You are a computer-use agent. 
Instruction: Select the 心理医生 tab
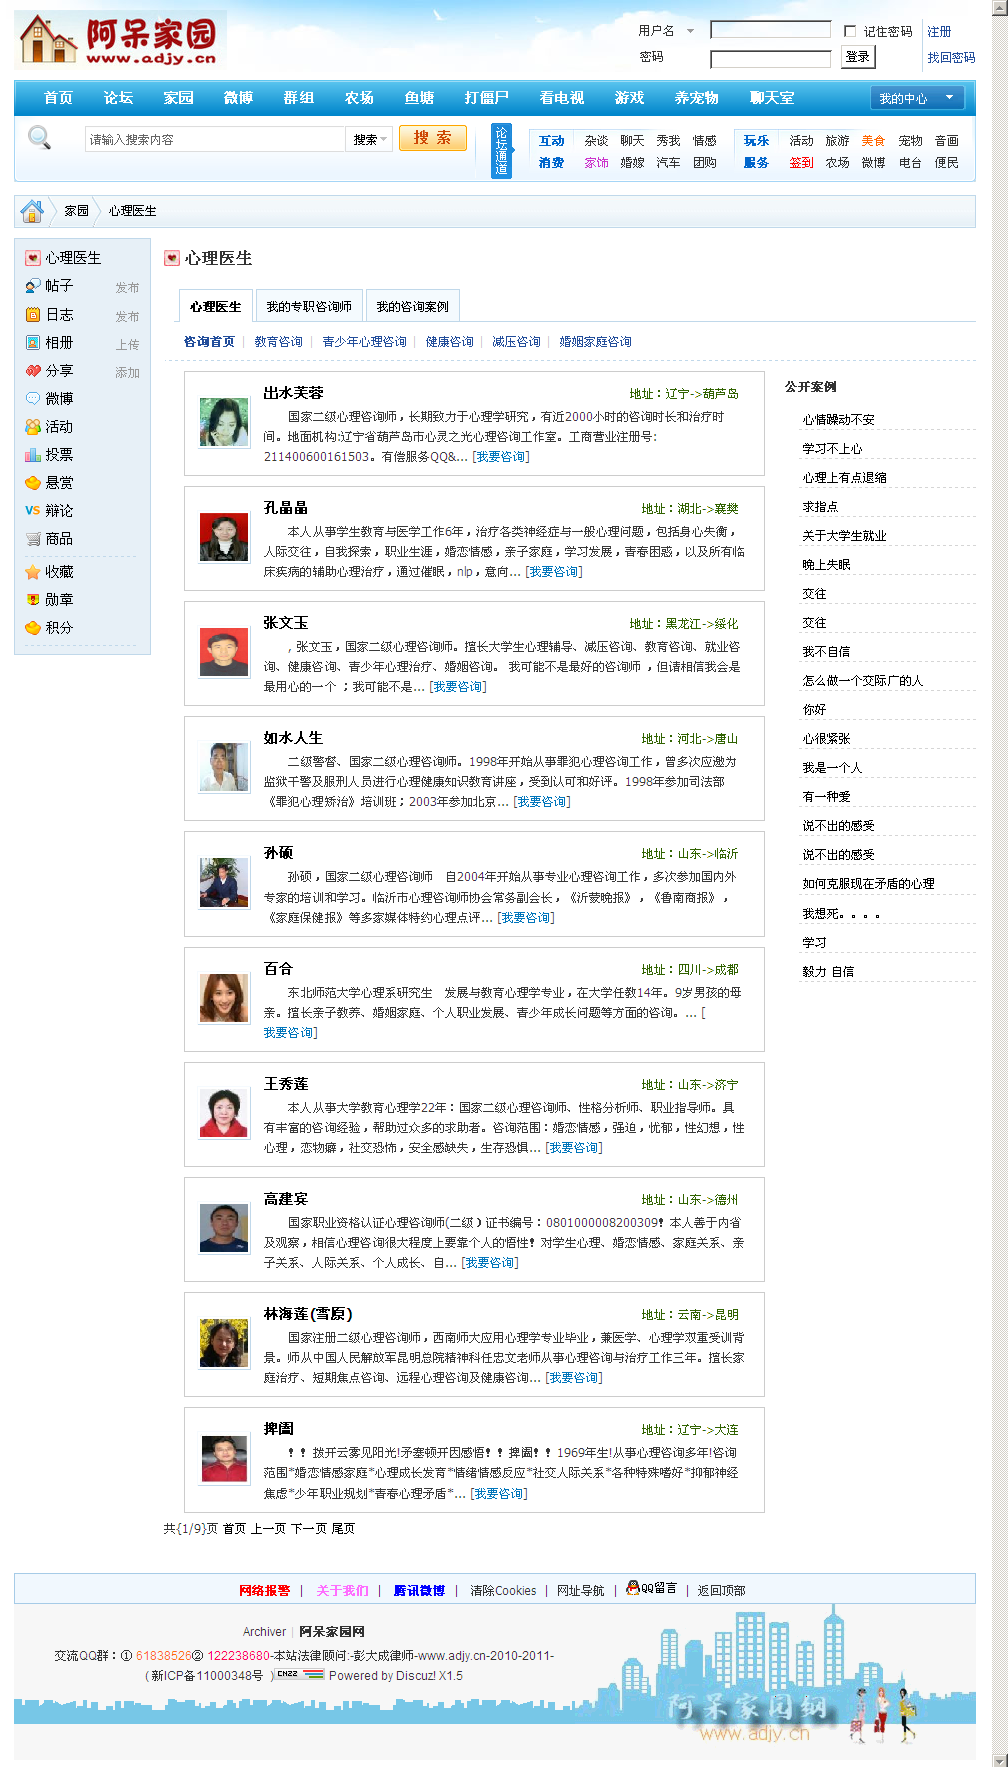tap(216, 306)
